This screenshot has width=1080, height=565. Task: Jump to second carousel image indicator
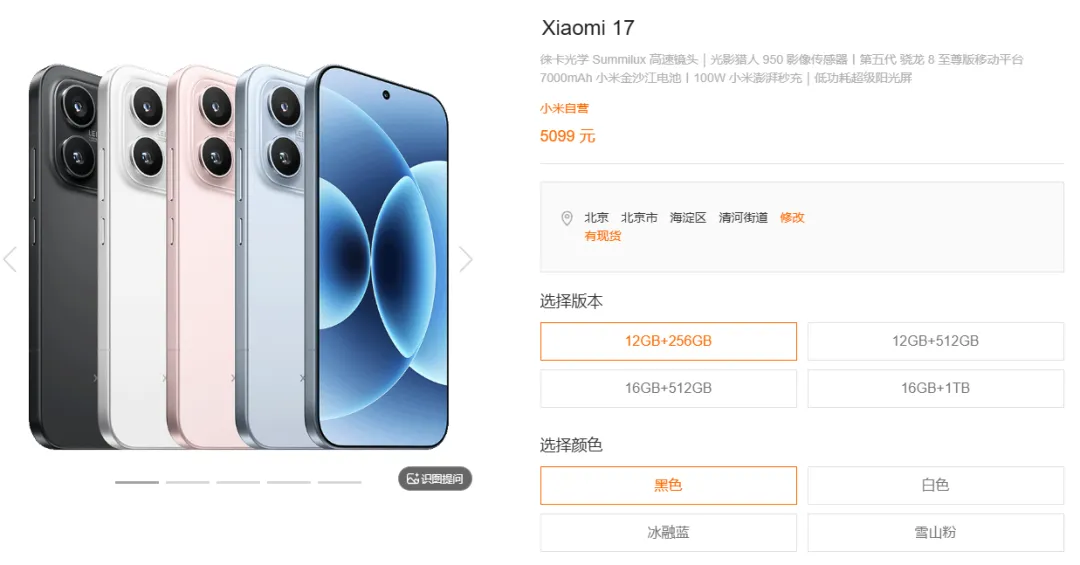(187, 482)
